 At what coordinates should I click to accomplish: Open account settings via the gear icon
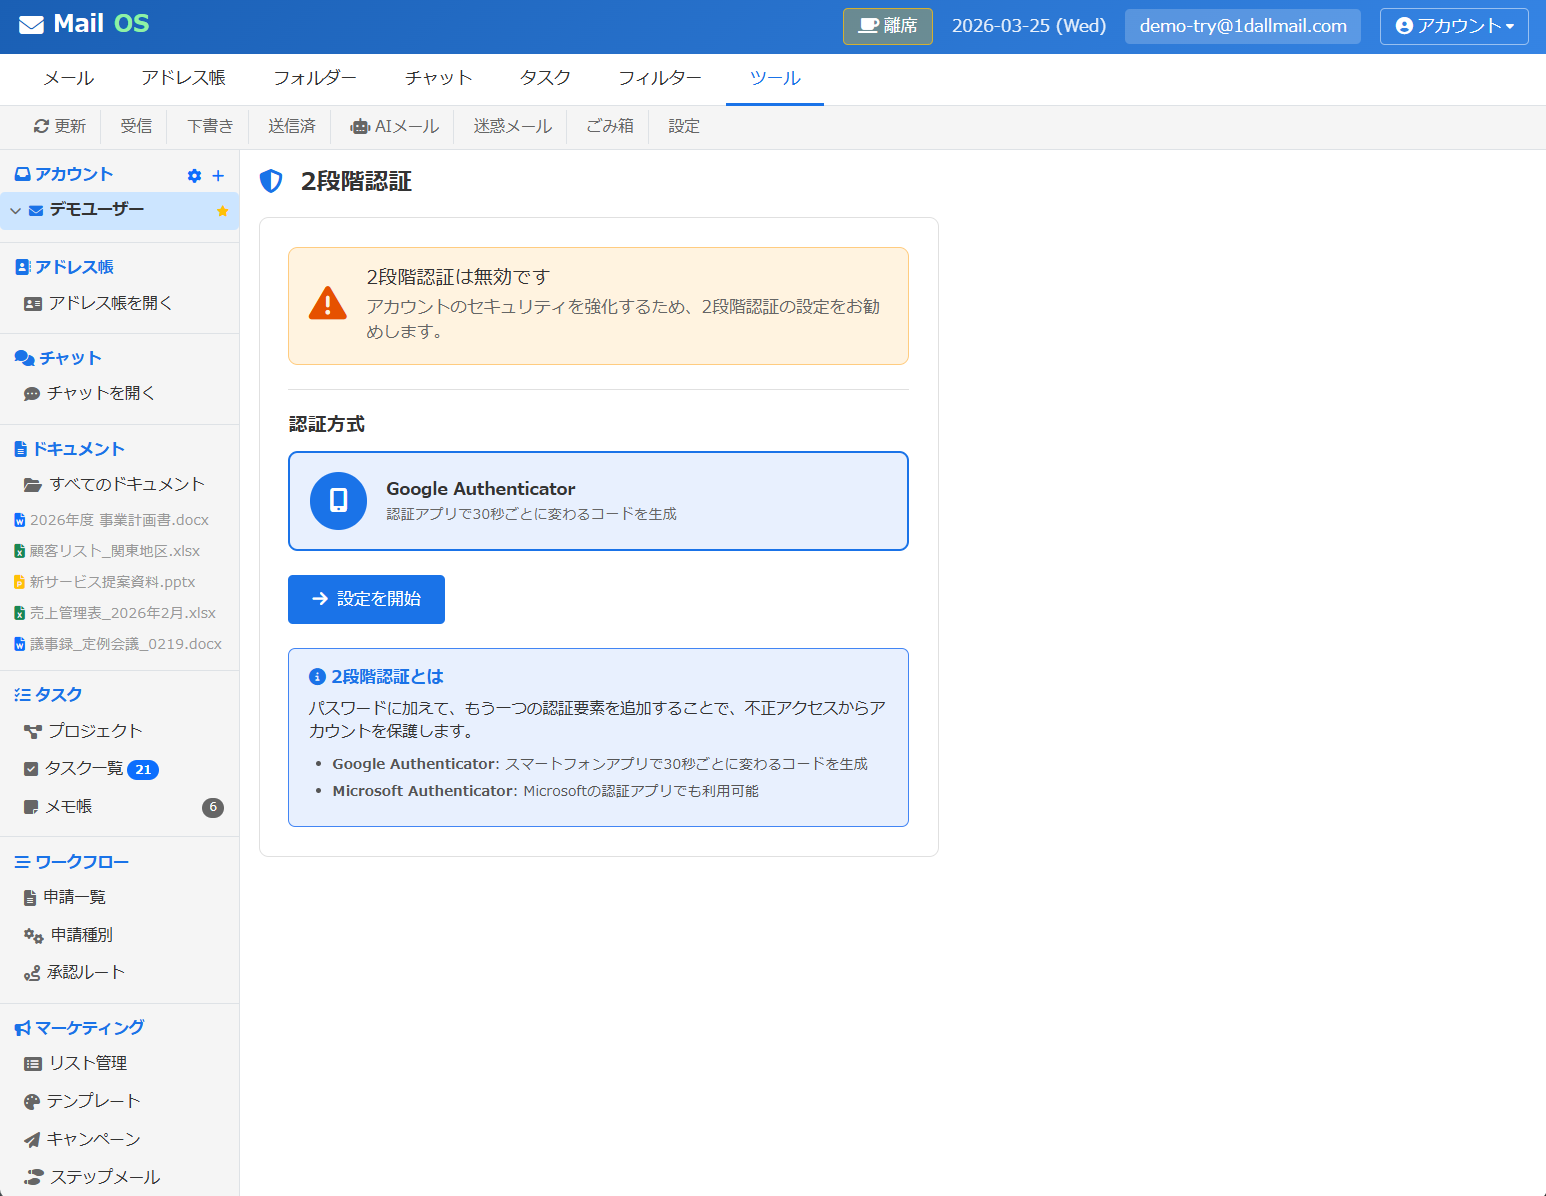[194, 175]
